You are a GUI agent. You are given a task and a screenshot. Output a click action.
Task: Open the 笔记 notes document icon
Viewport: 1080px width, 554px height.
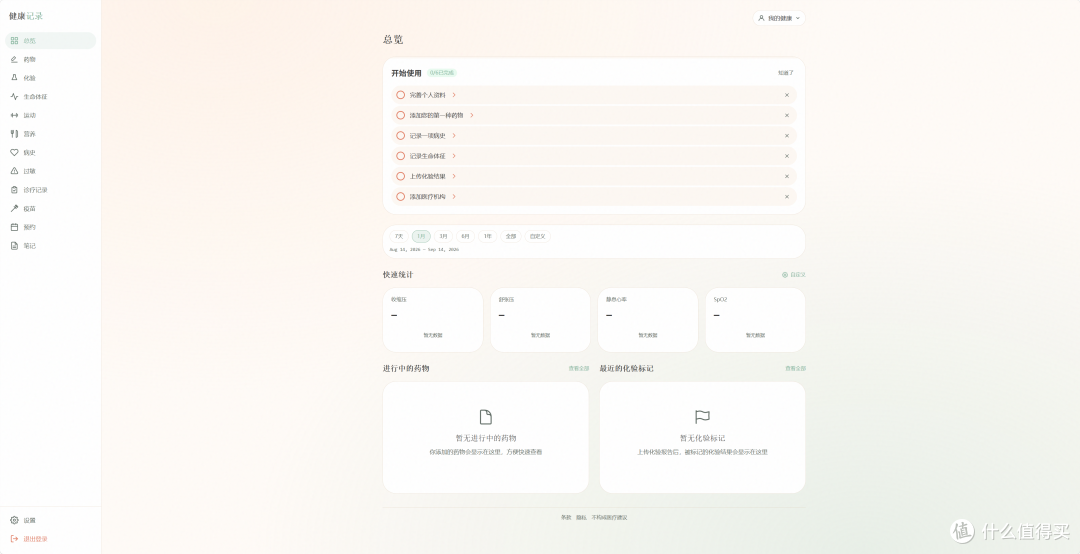coord(14,245)
